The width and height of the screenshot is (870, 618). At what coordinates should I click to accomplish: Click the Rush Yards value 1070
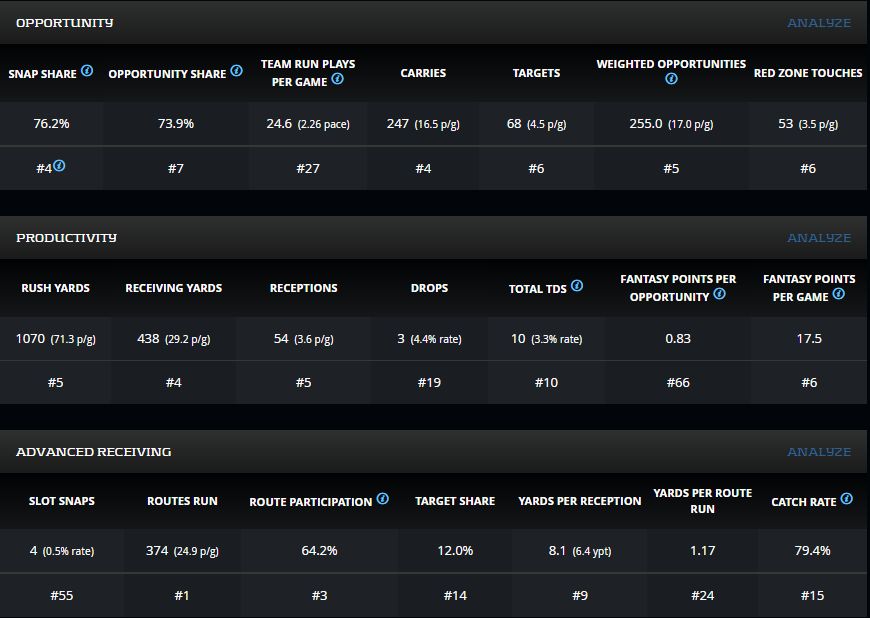click(x=31, y=339)
